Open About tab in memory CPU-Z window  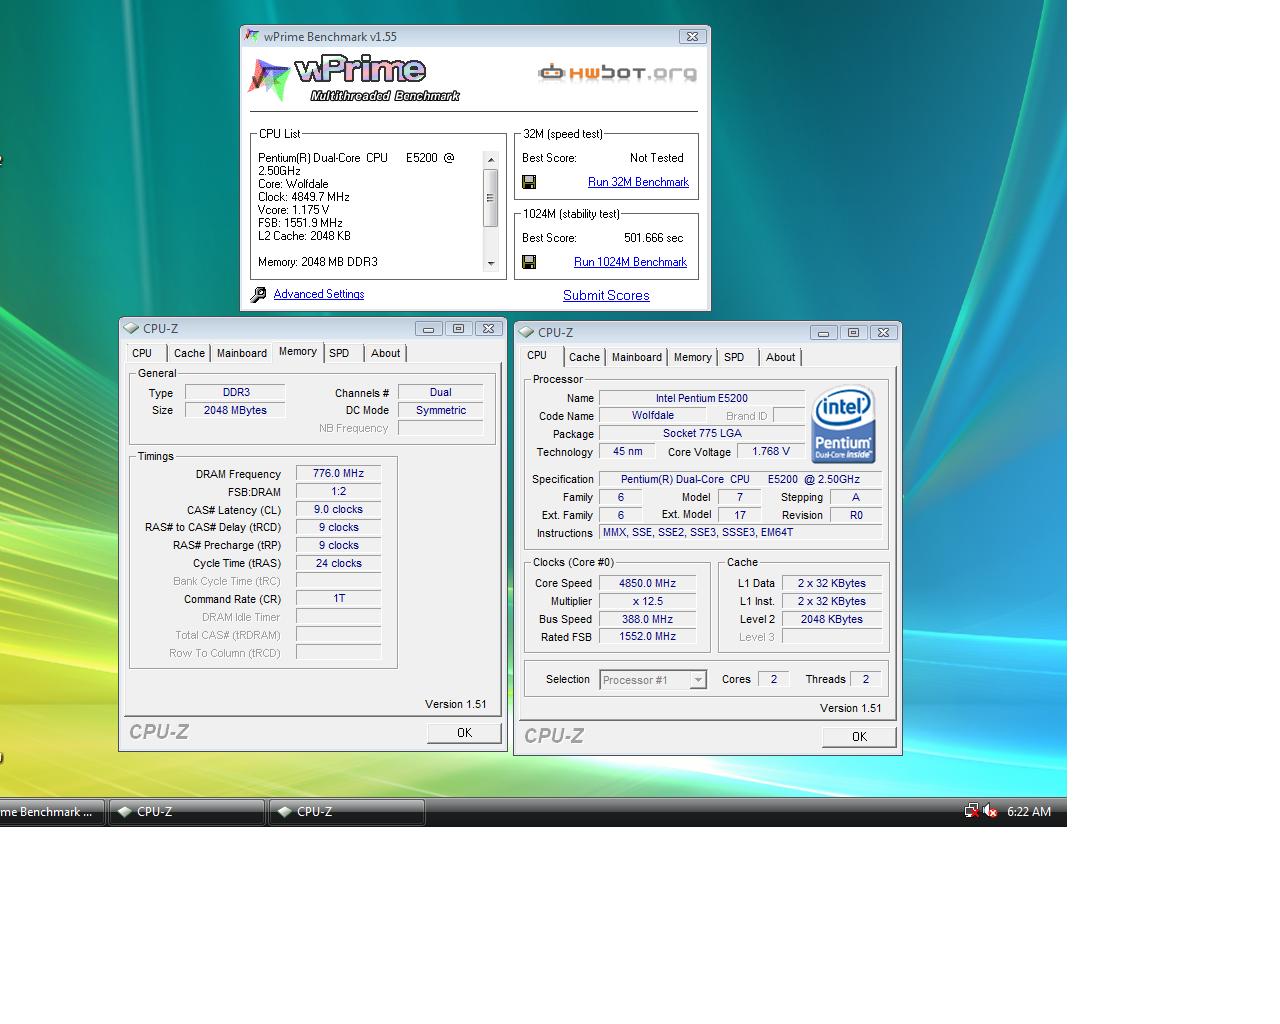click(385, 353)
